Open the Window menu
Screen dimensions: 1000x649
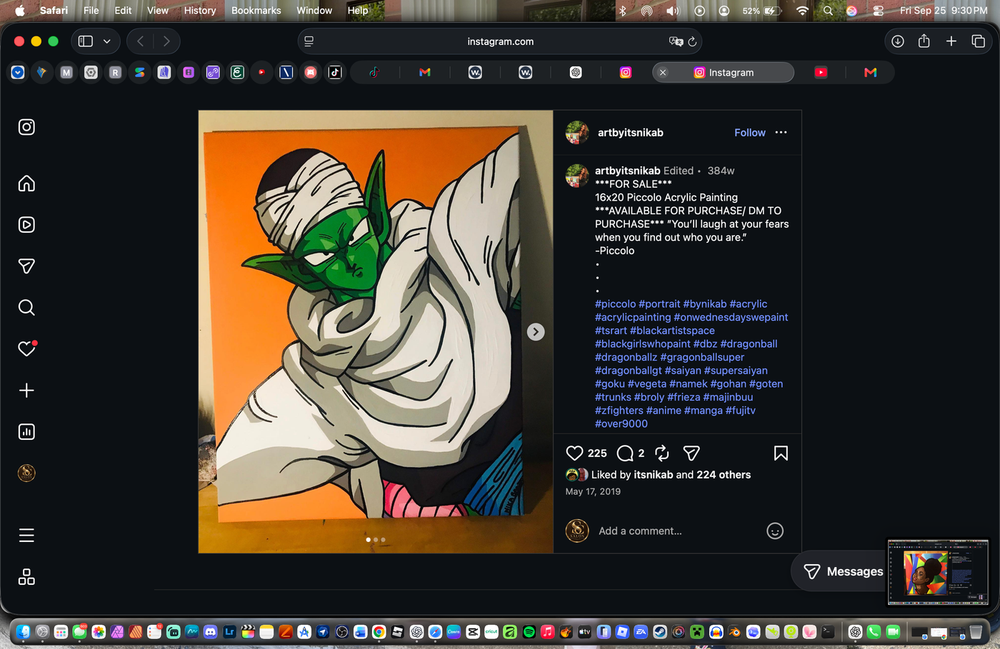[x=314, y=10]
